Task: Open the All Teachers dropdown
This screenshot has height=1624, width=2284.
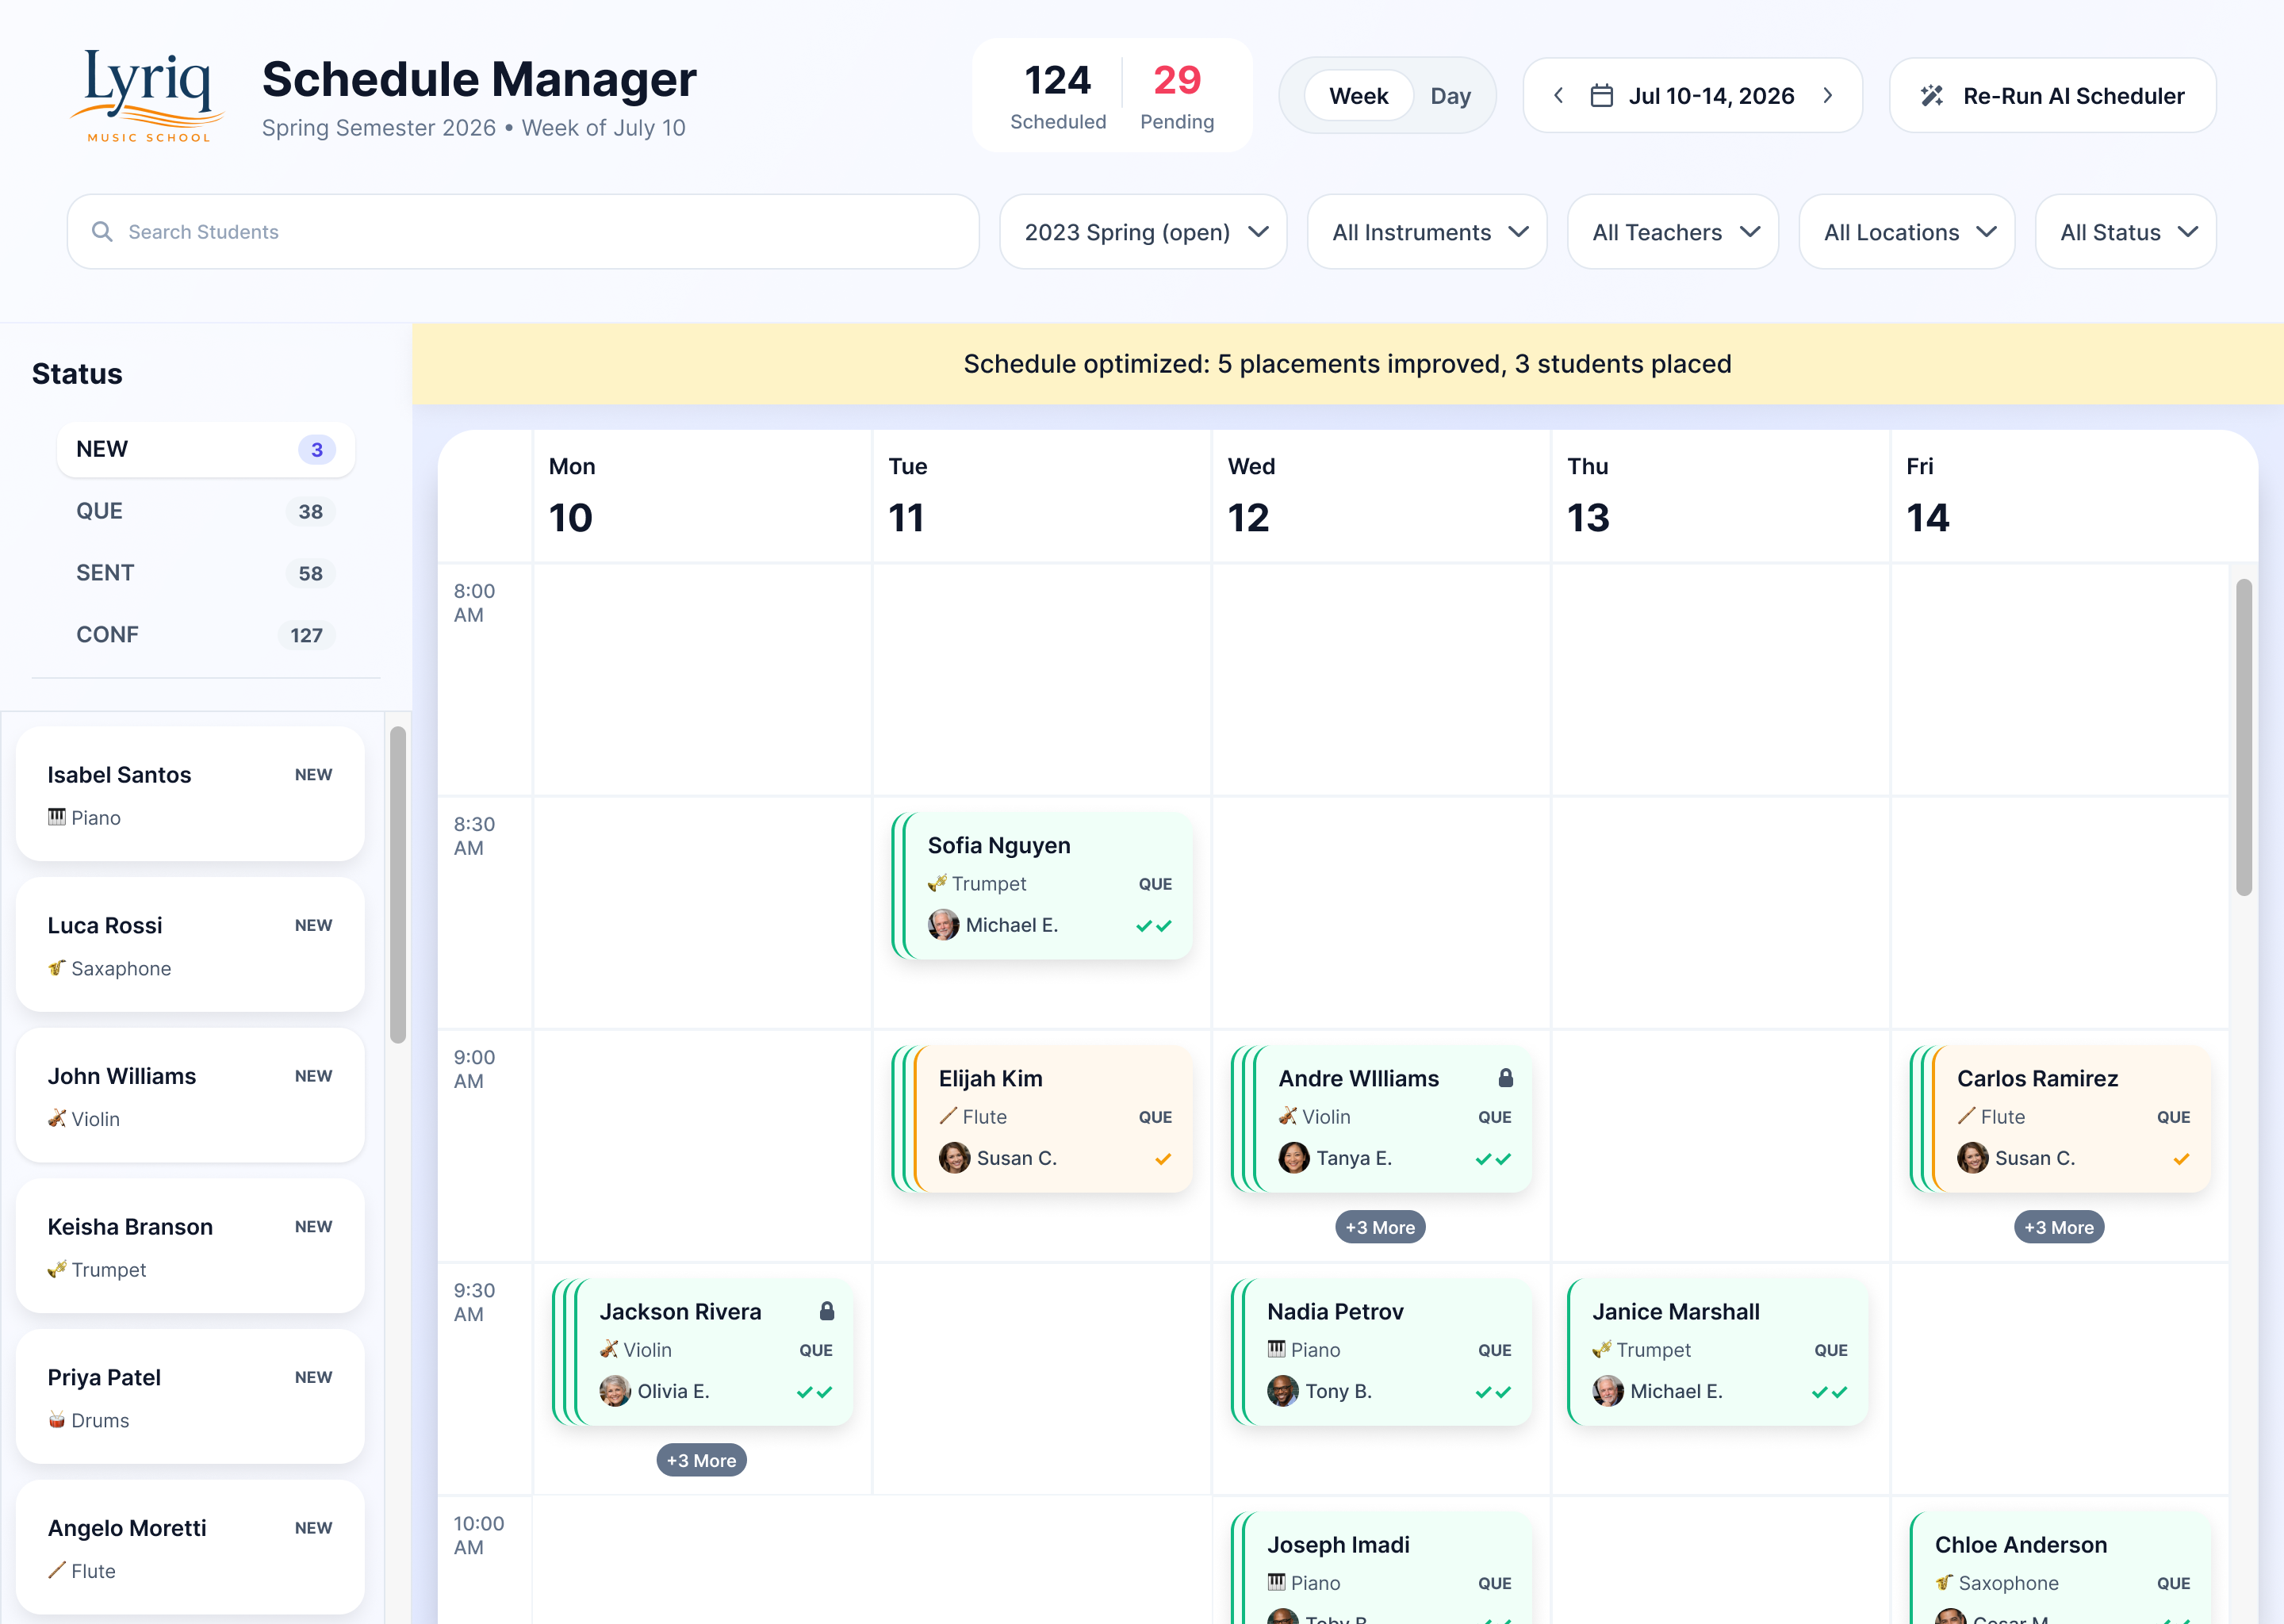Action: coord(1673,232)
